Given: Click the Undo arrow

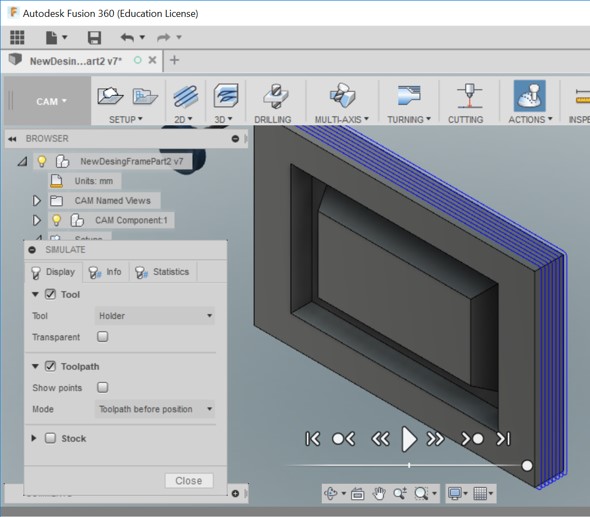Looking at the screenshot, I should (x=128, y=37).
